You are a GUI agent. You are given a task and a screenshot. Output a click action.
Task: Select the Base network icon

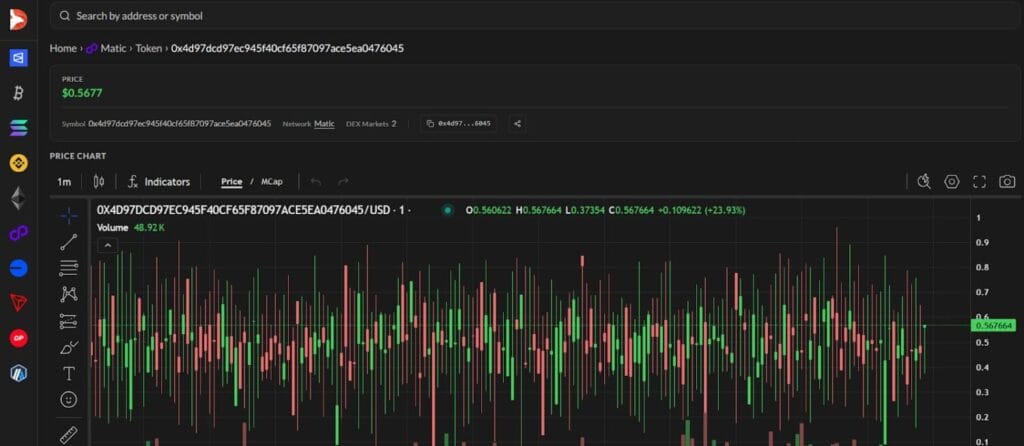(18, 268)
